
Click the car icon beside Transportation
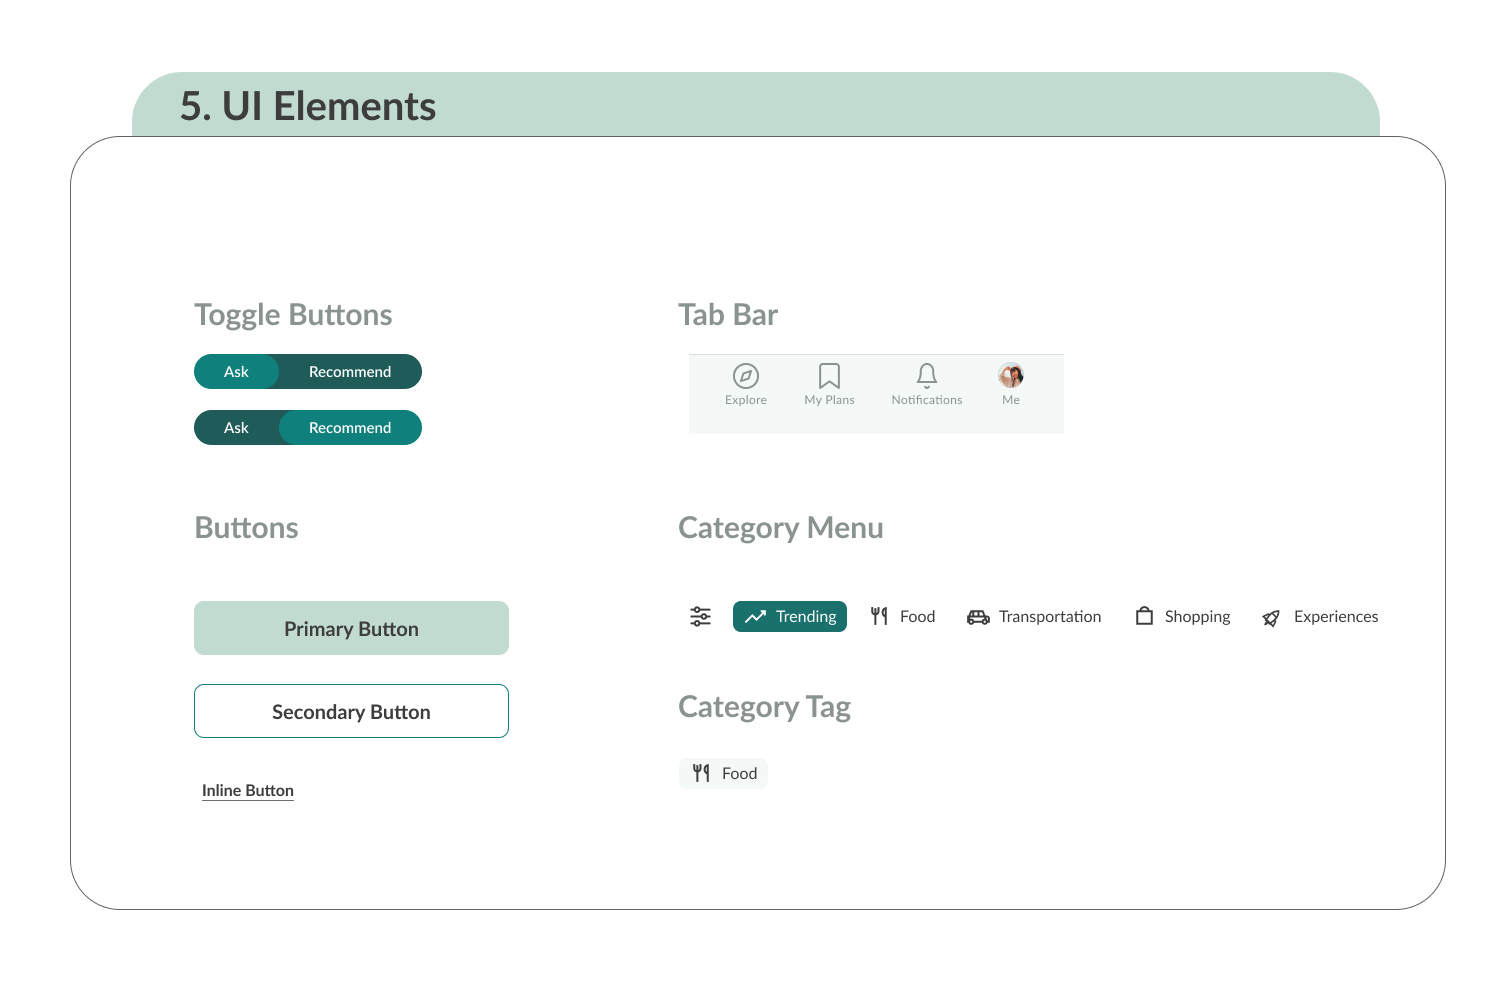[x=978, y=617]
